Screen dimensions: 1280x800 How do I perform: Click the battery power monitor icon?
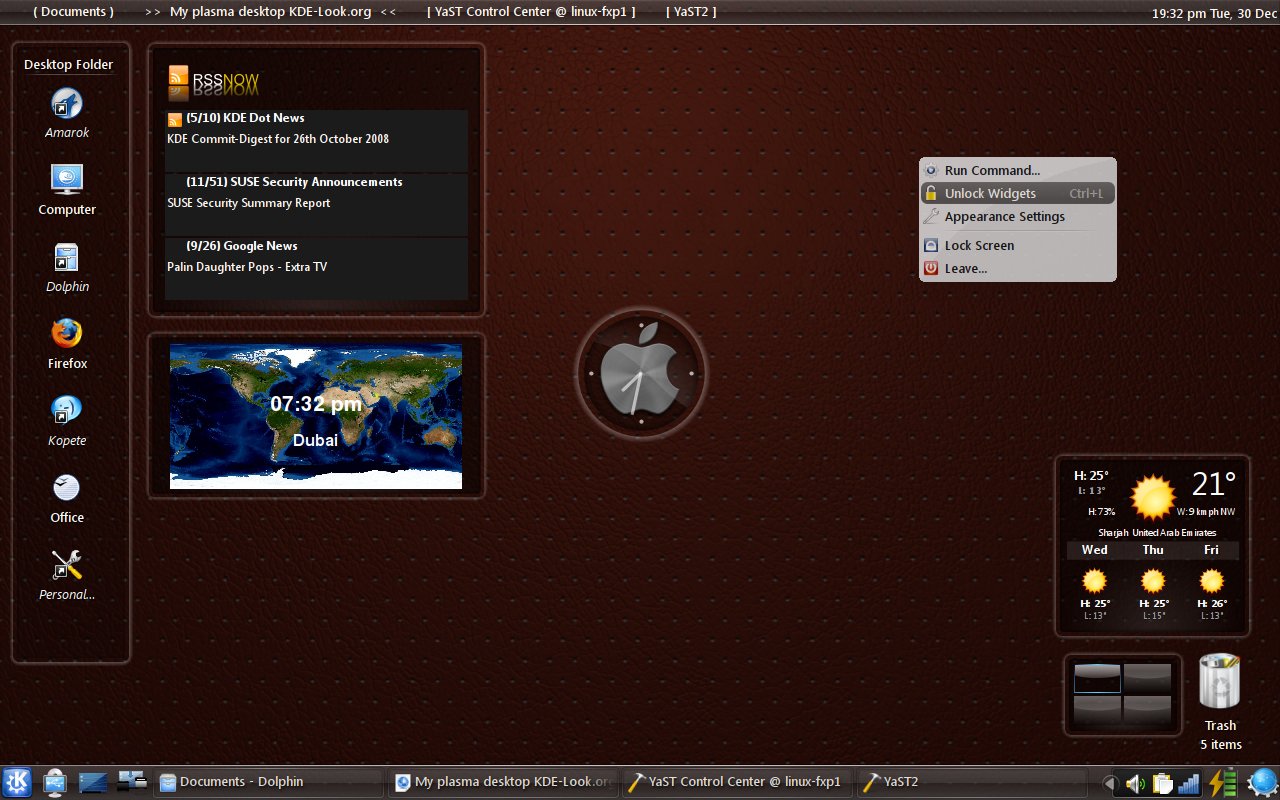pos(1223,783)
